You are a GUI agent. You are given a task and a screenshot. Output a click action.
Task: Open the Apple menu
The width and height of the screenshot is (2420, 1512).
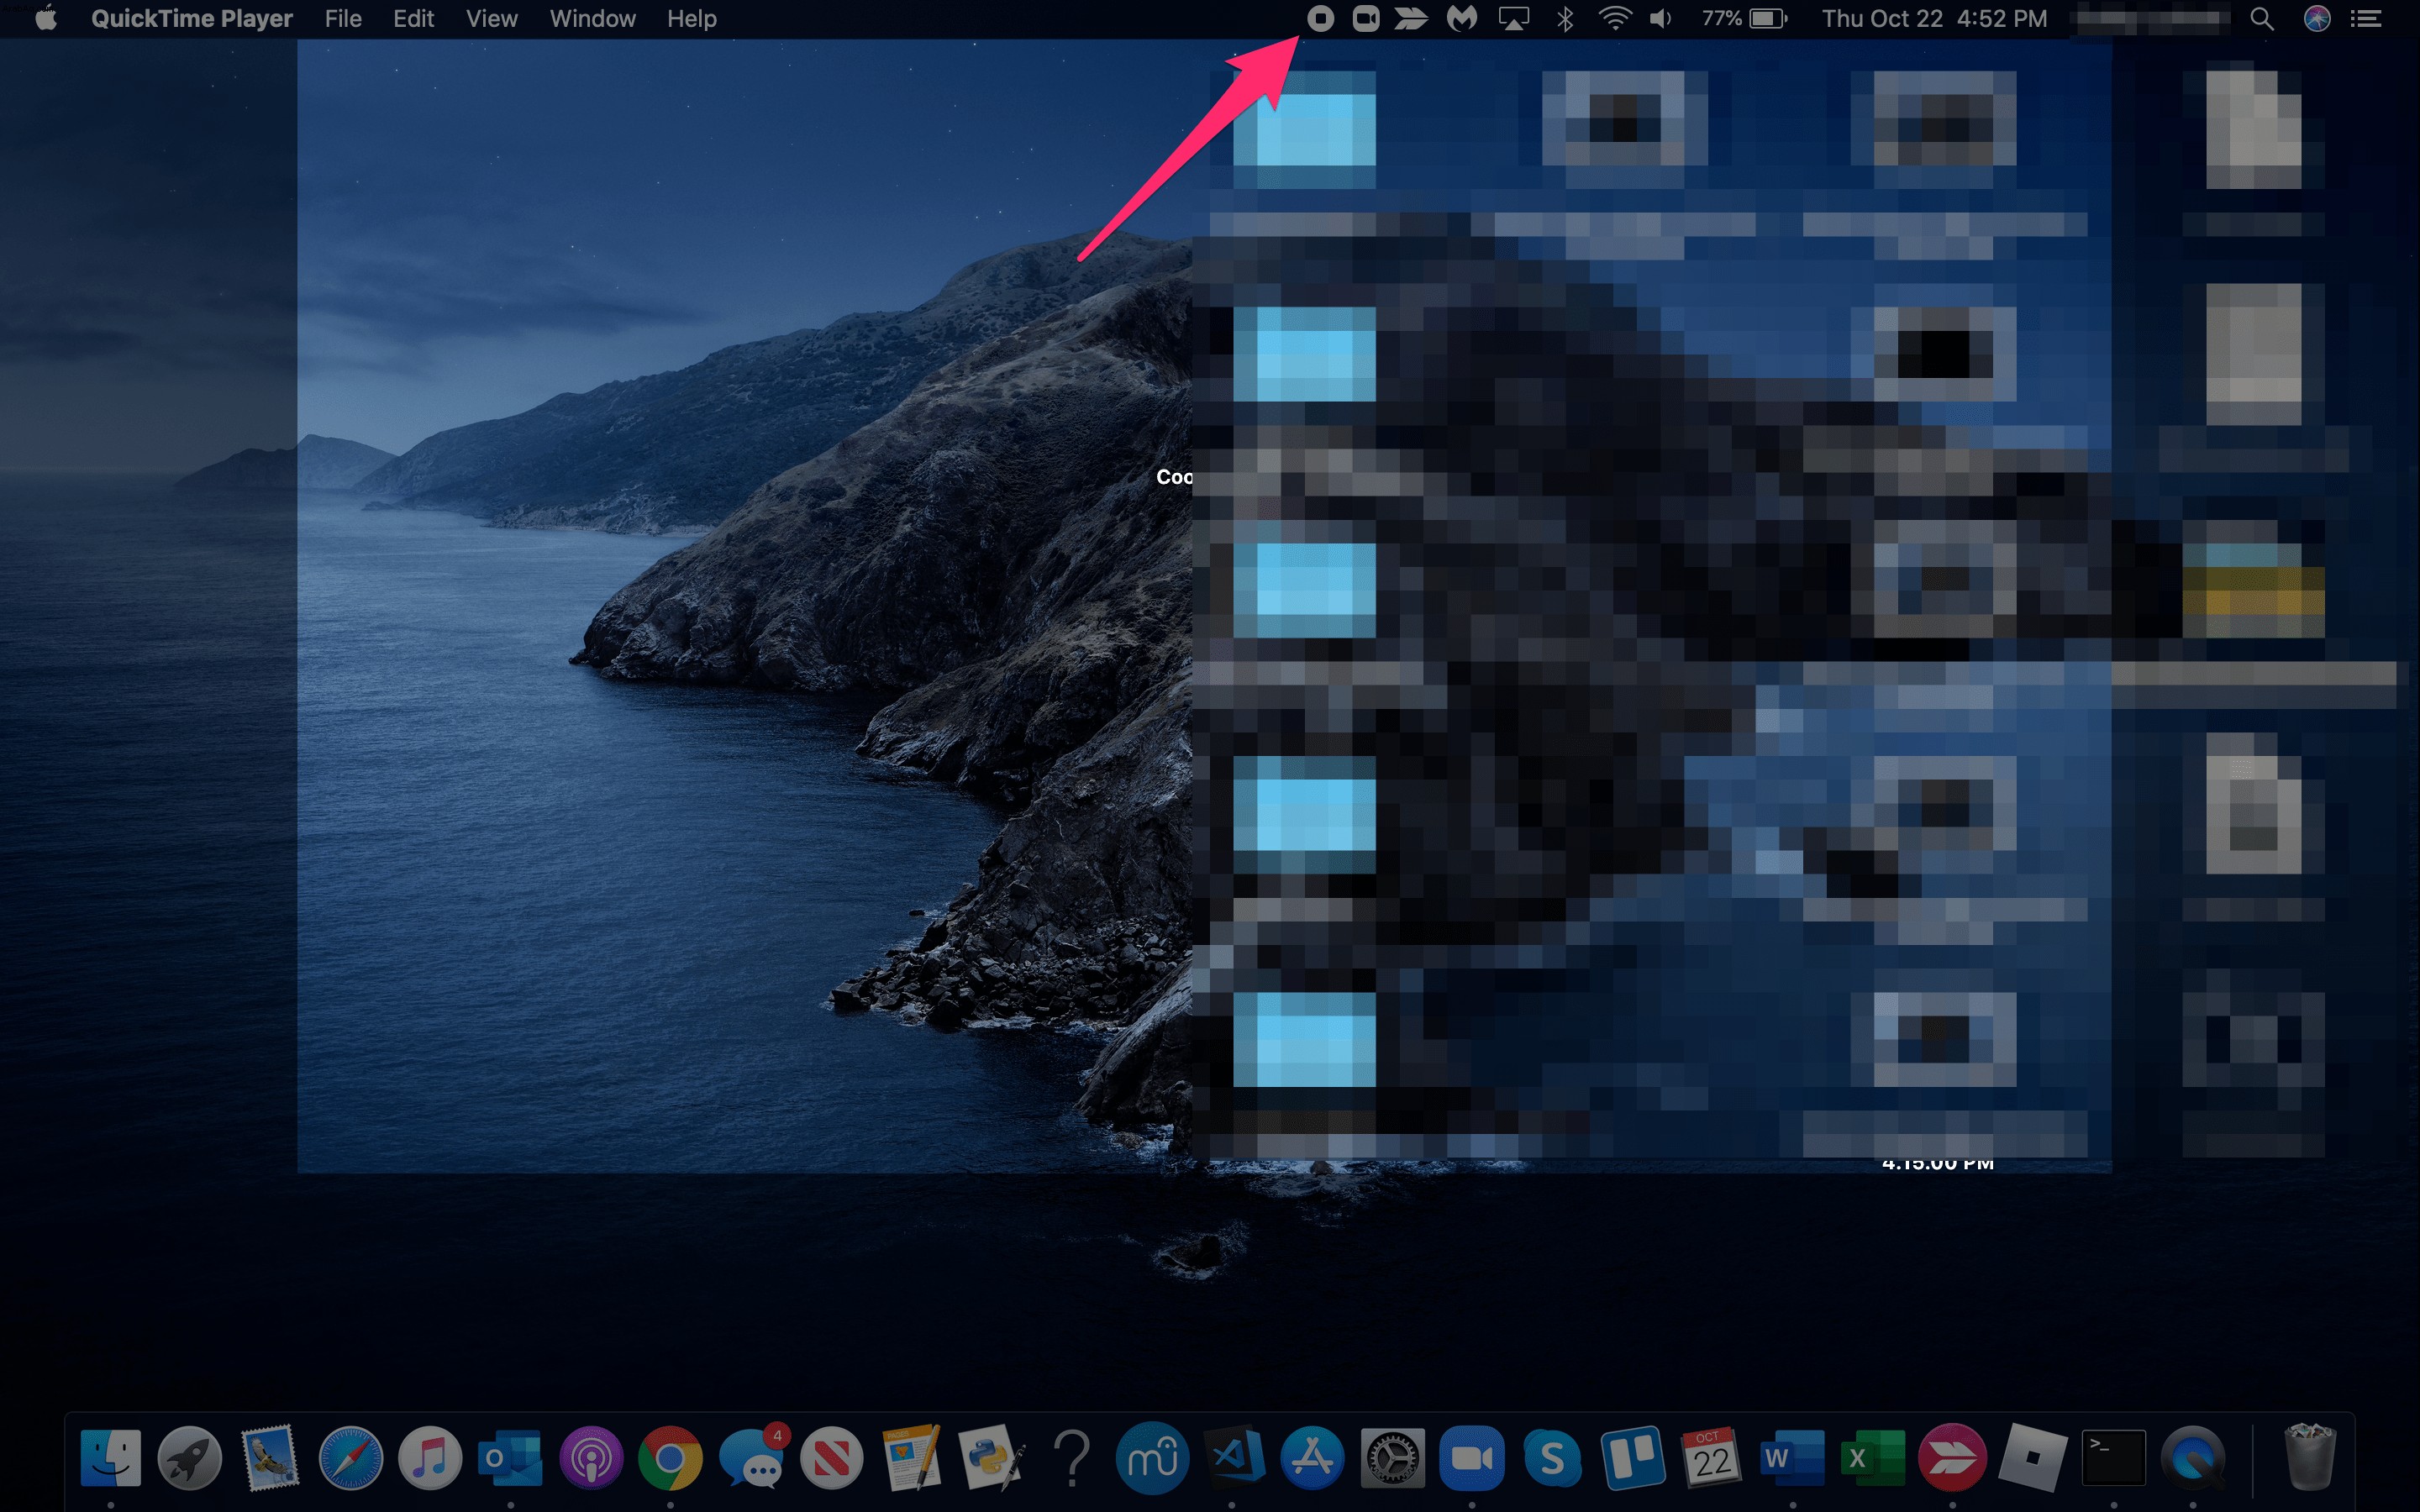click(46, 18)
